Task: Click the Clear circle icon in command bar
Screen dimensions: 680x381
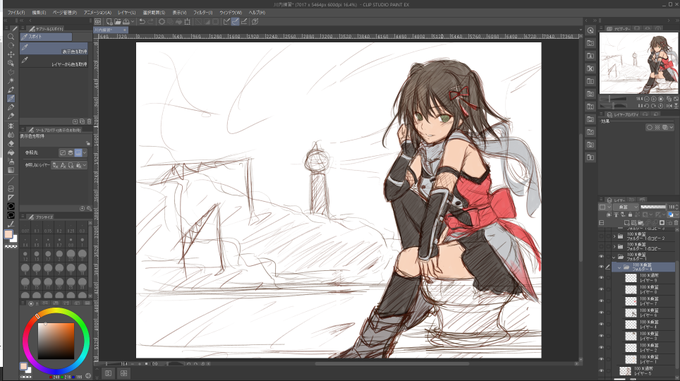Action: pyautogui.click(x=162, y=21)
